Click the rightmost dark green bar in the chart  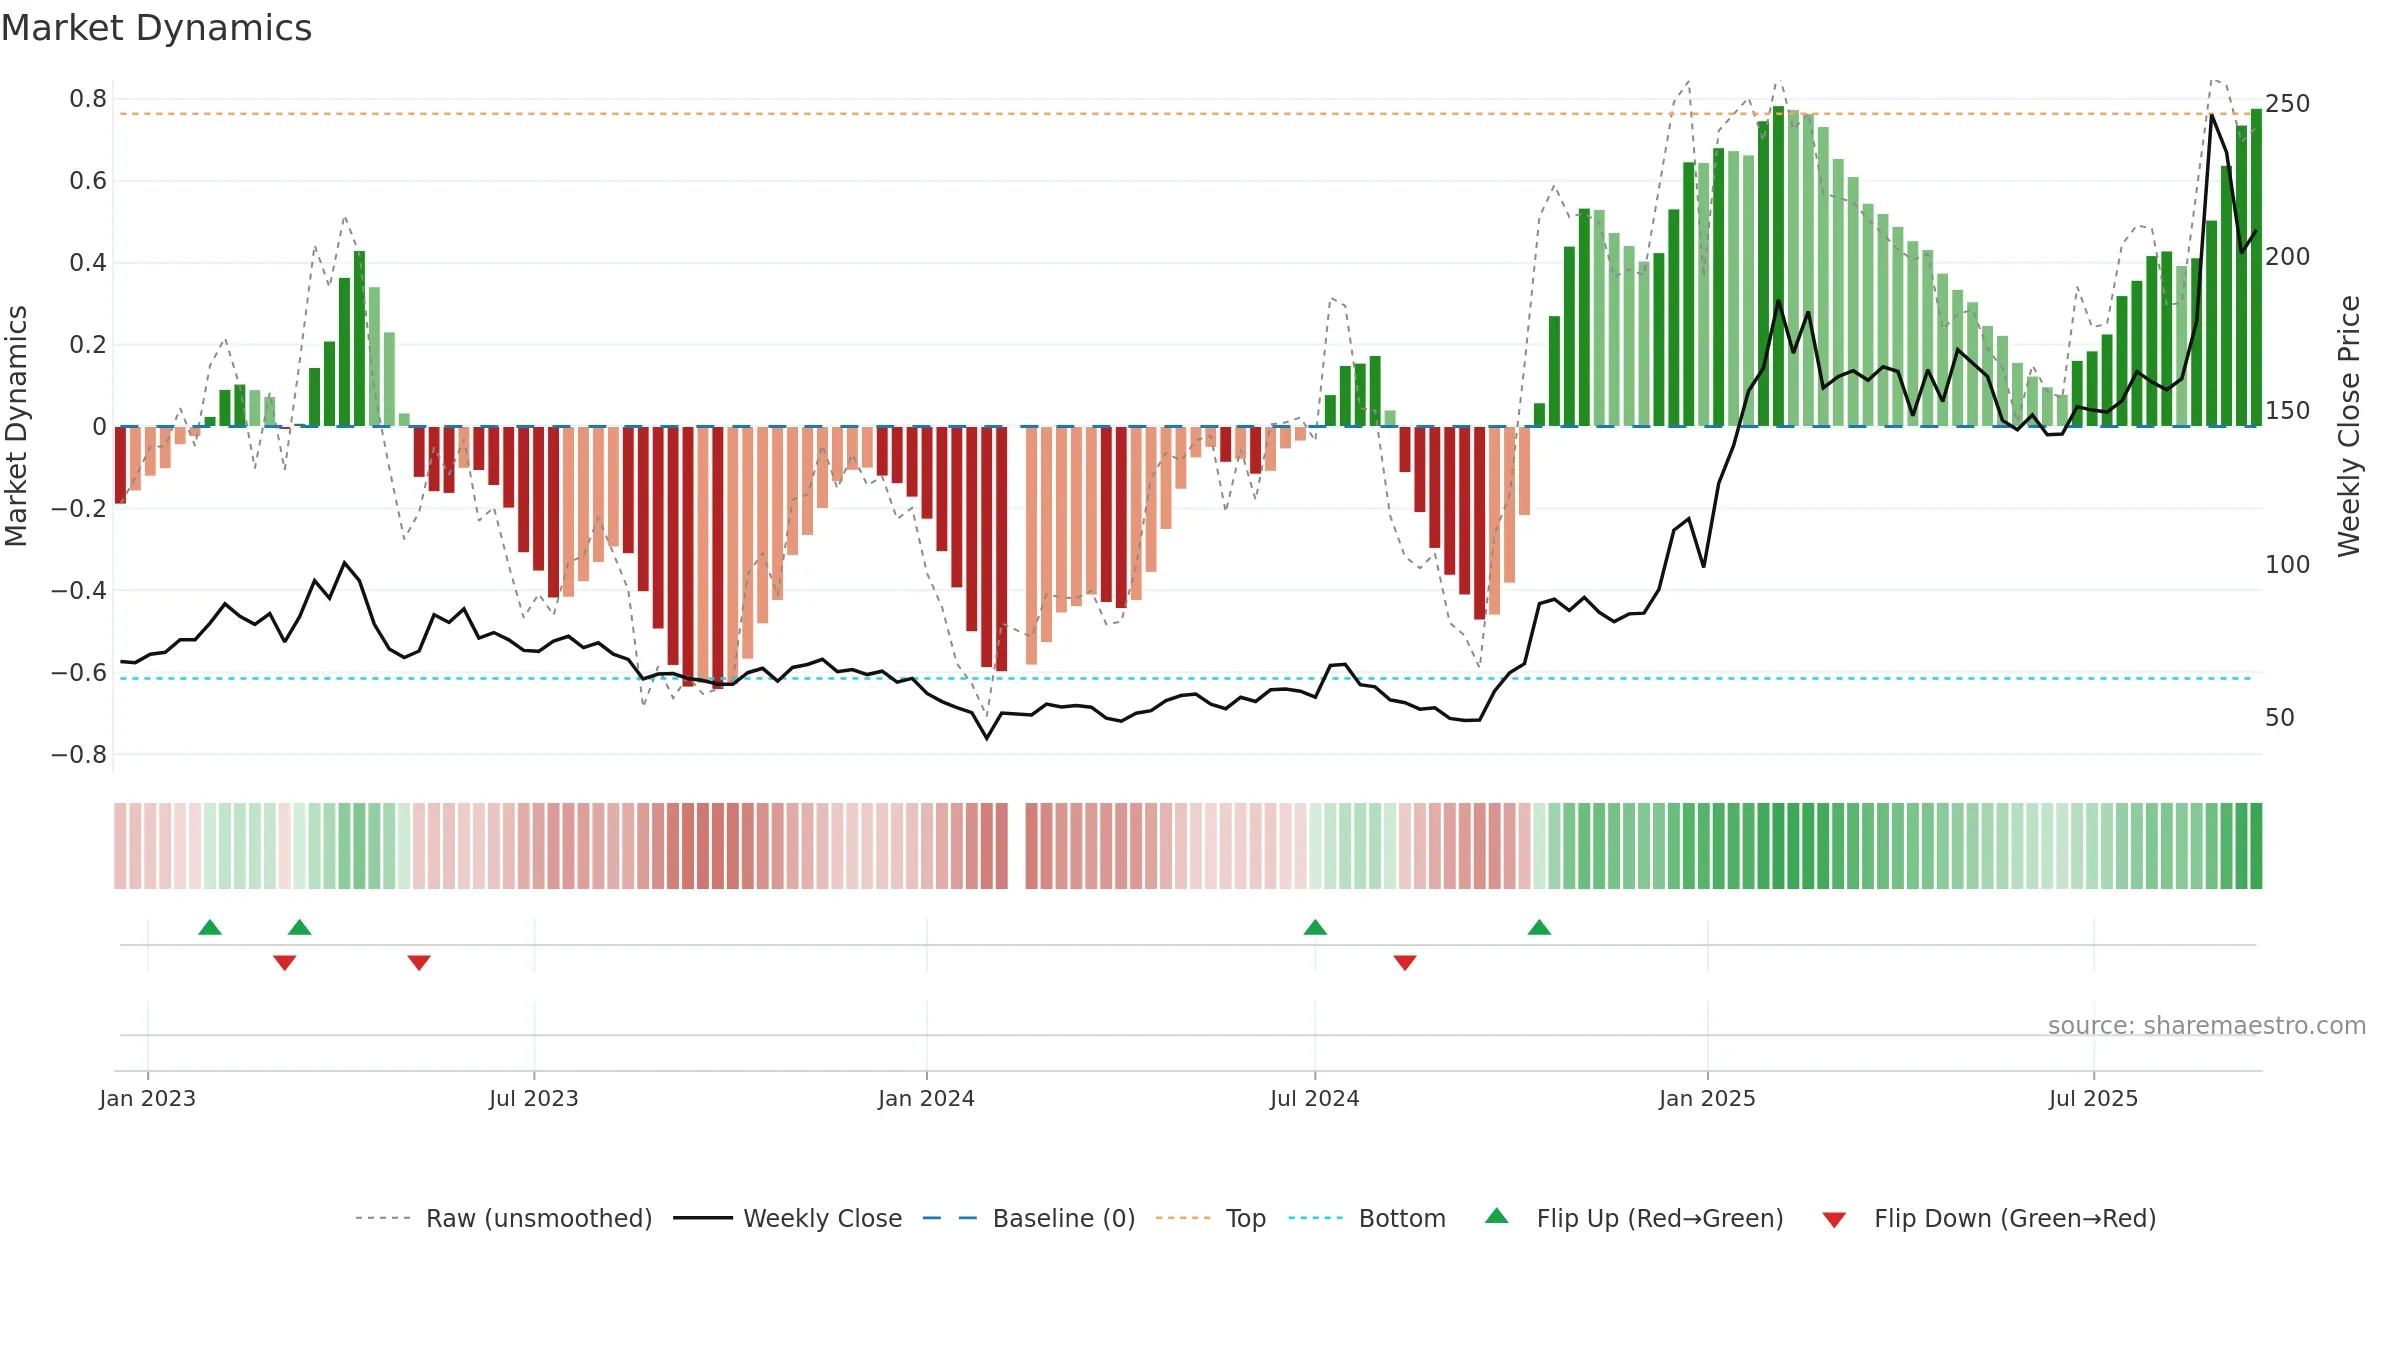pyautogui.click(x=2257, y=267)
